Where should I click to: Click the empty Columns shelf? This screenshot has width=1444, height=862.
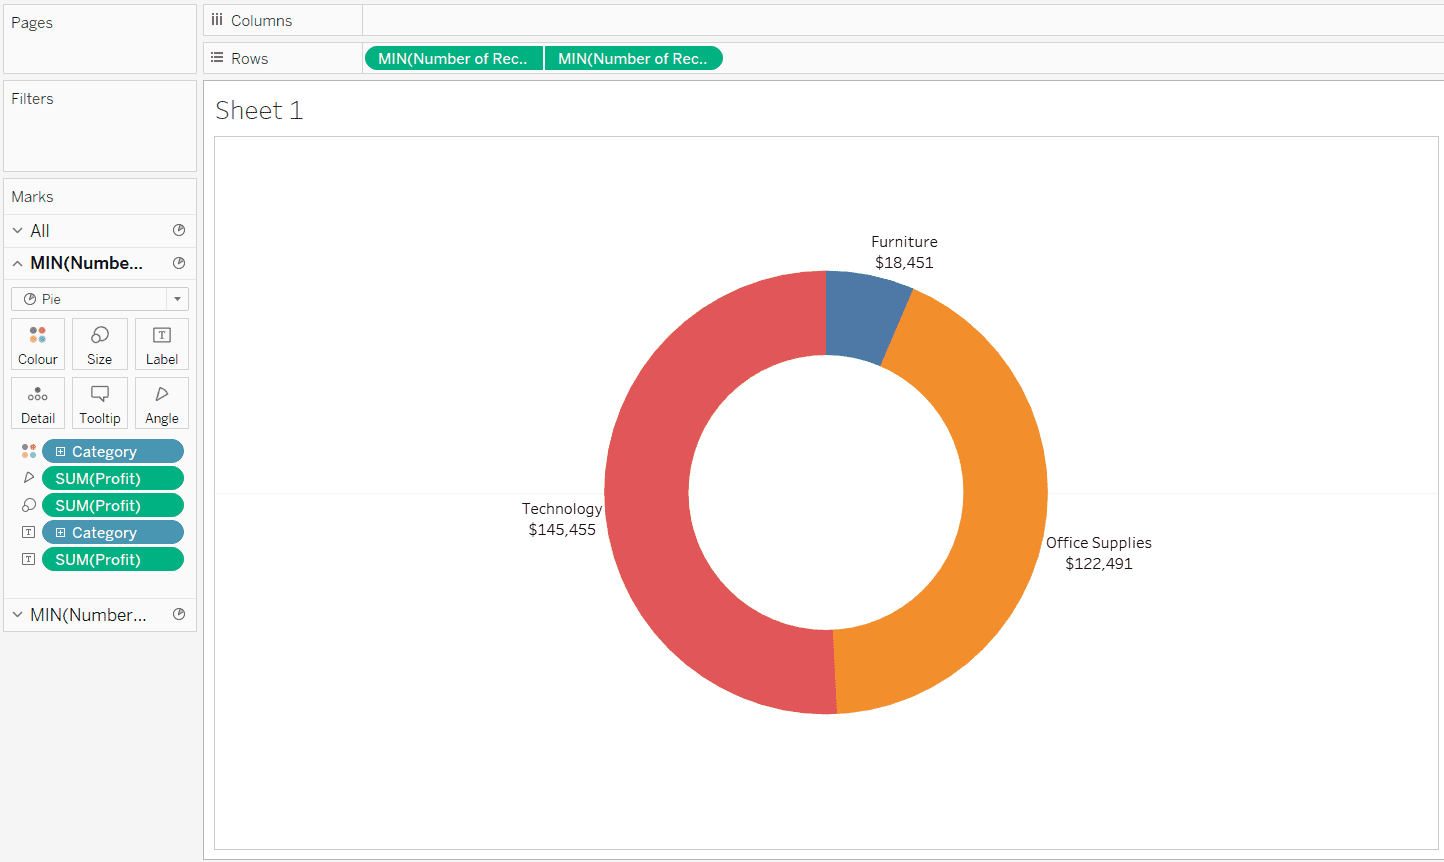coord(900,21)
